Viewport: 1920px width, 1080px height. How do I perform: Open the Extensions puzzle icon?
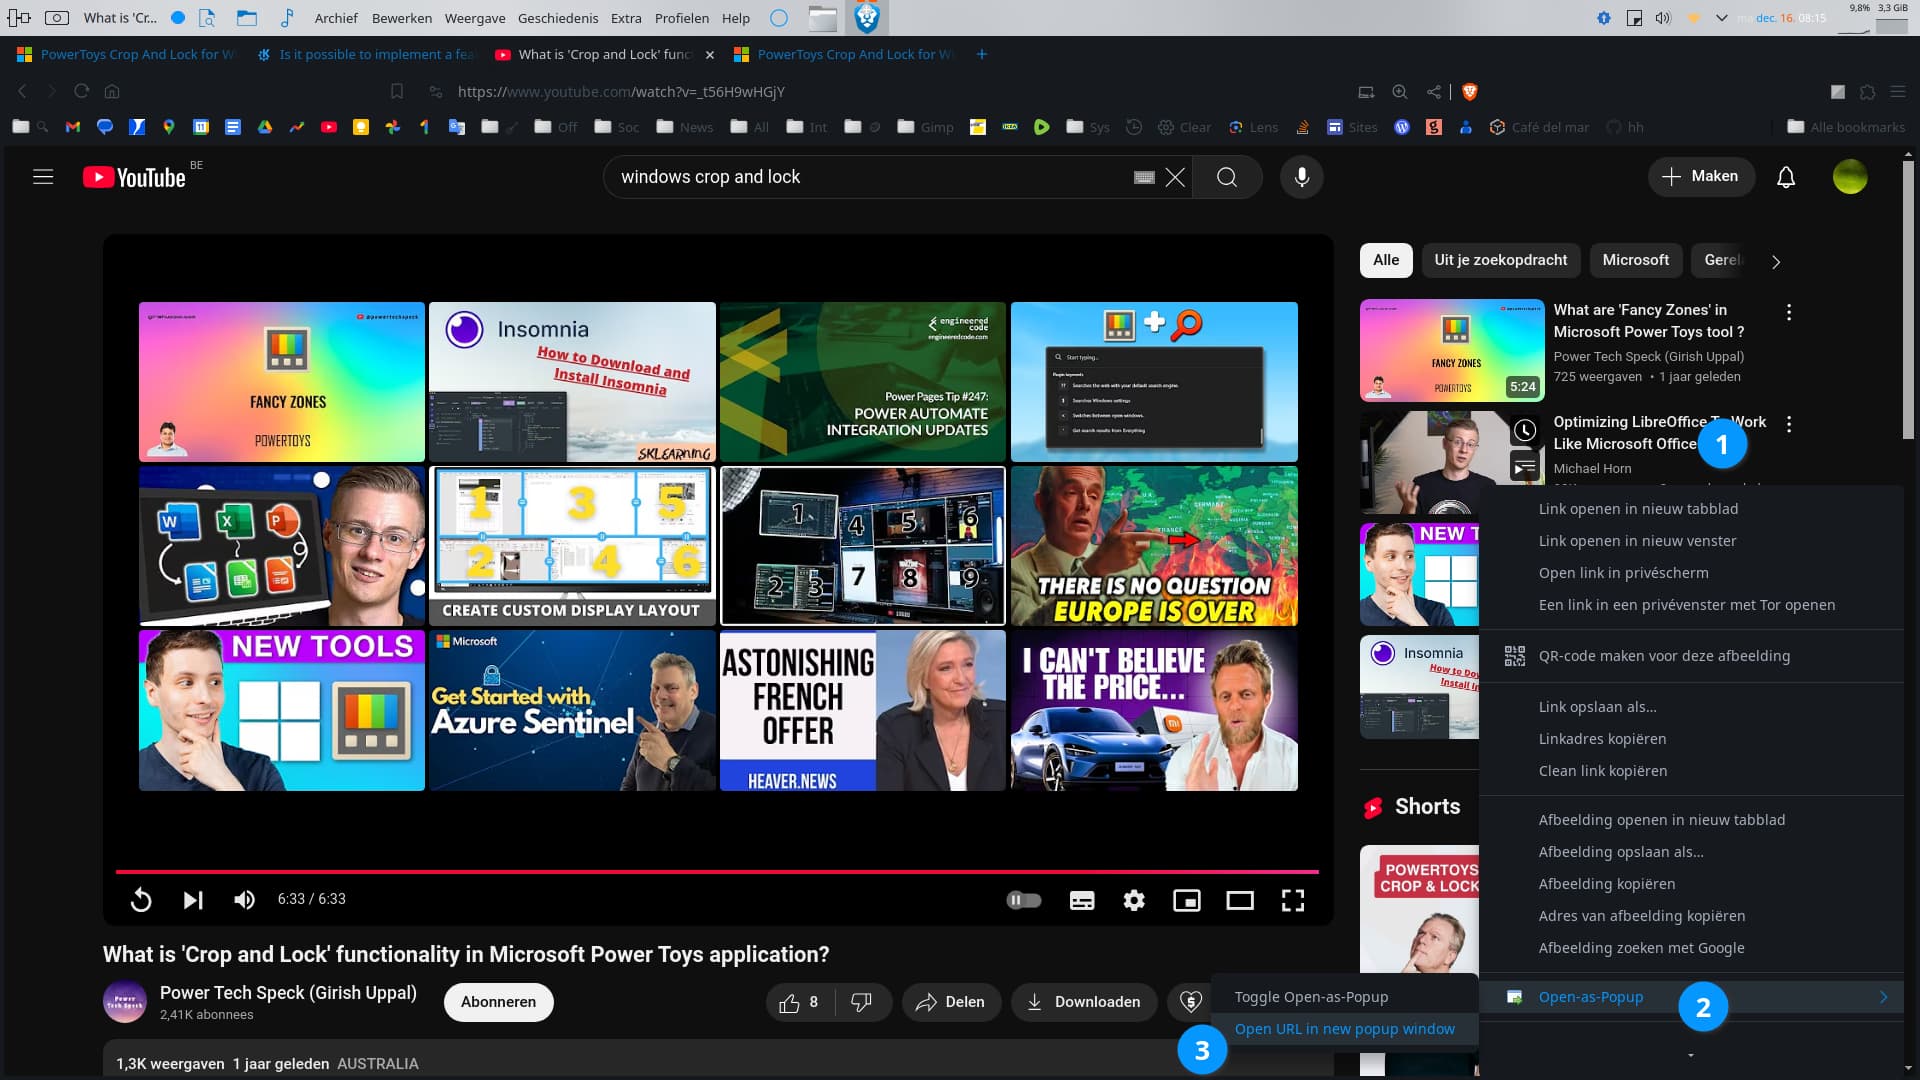[1867, 91]
